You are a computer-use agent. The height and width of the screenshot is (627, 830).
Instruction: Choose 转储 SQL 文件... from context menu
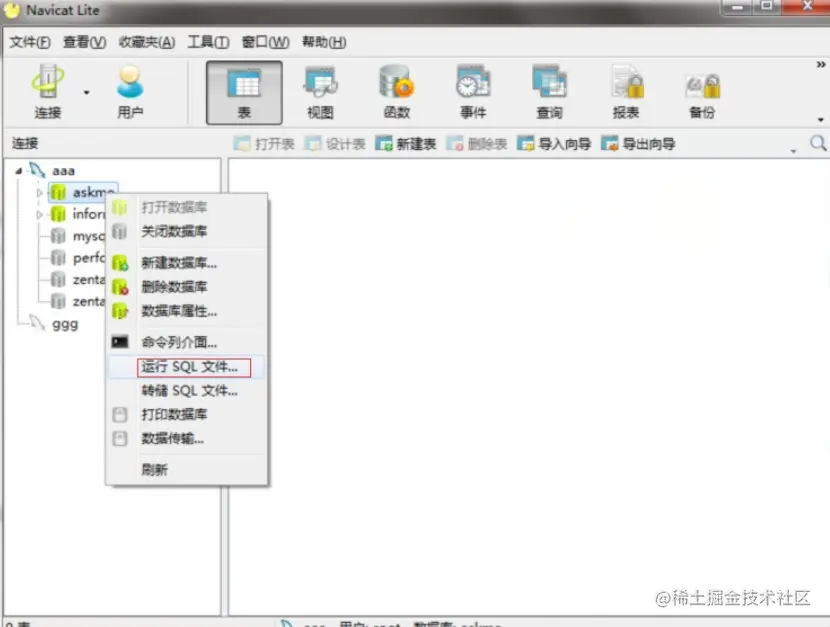186,390
